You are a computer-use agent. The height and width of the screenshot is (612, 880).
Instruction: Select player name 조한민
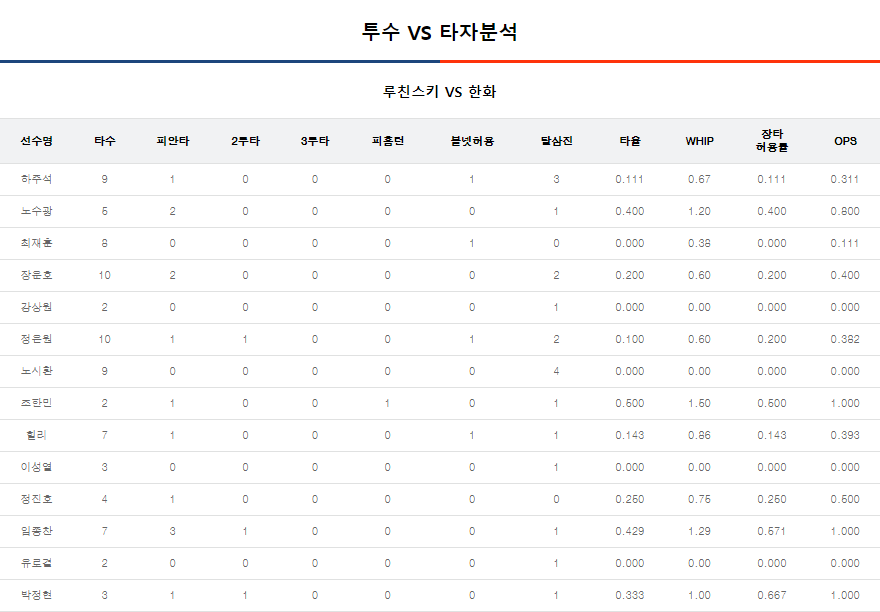click(36, 403)
